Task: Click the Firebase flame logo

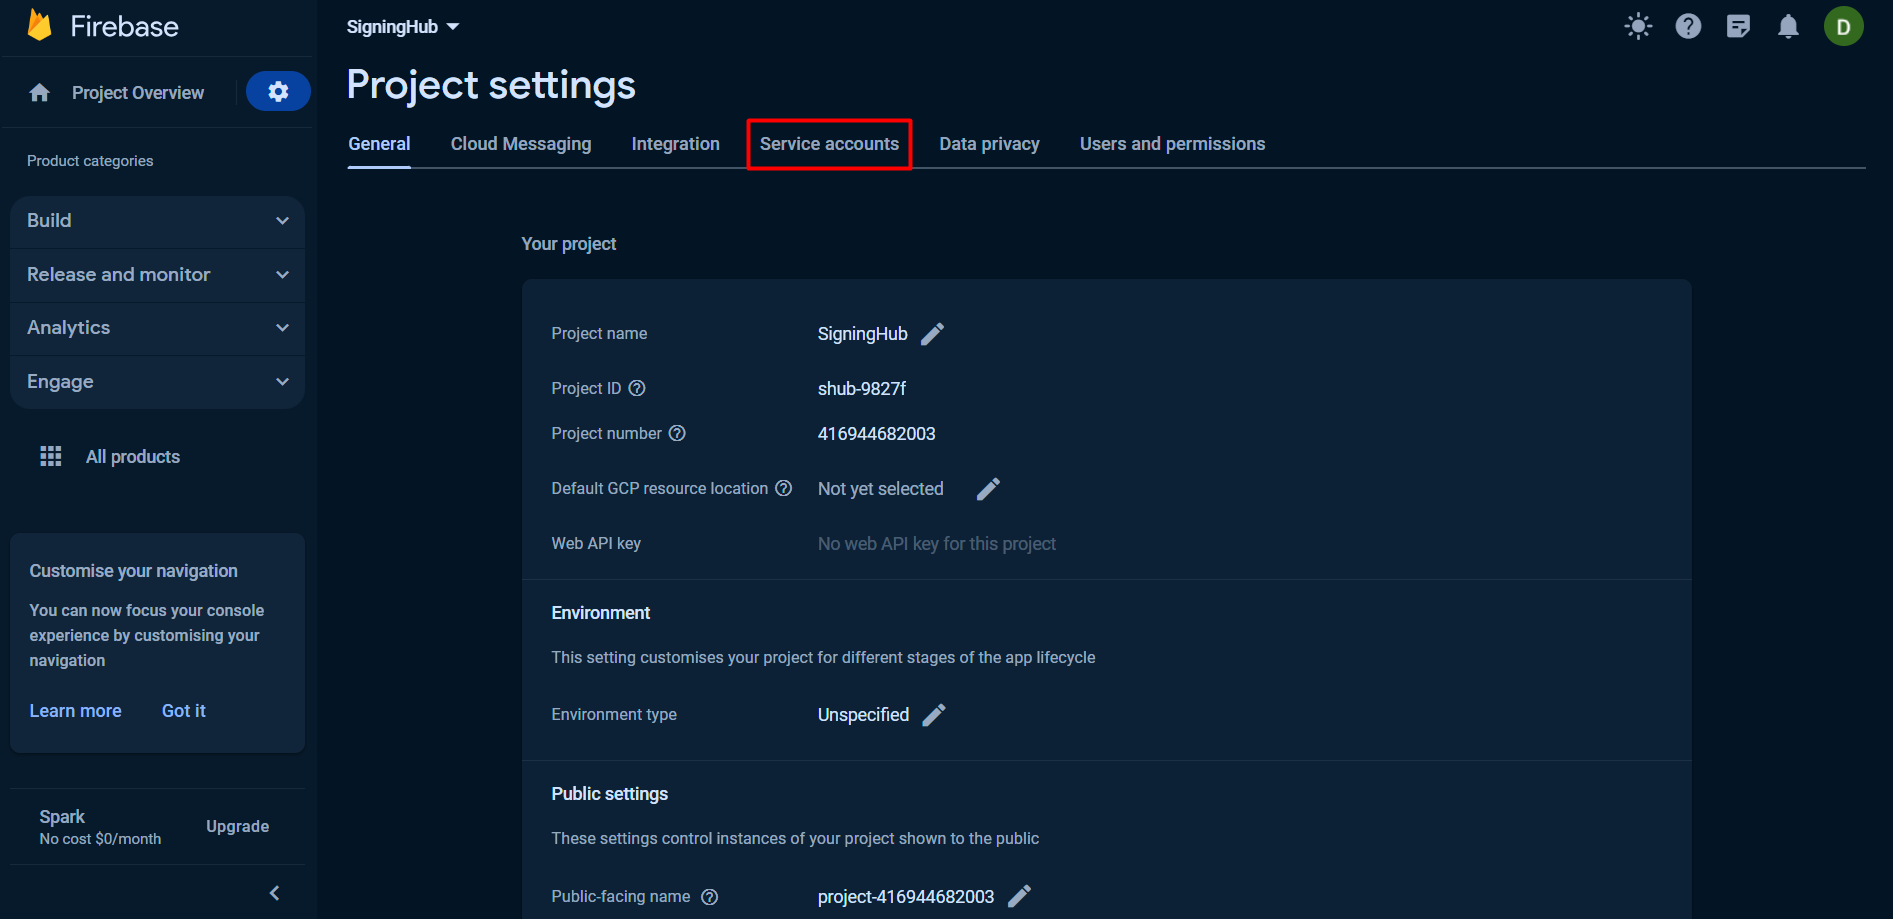Action: pos(40,25)
